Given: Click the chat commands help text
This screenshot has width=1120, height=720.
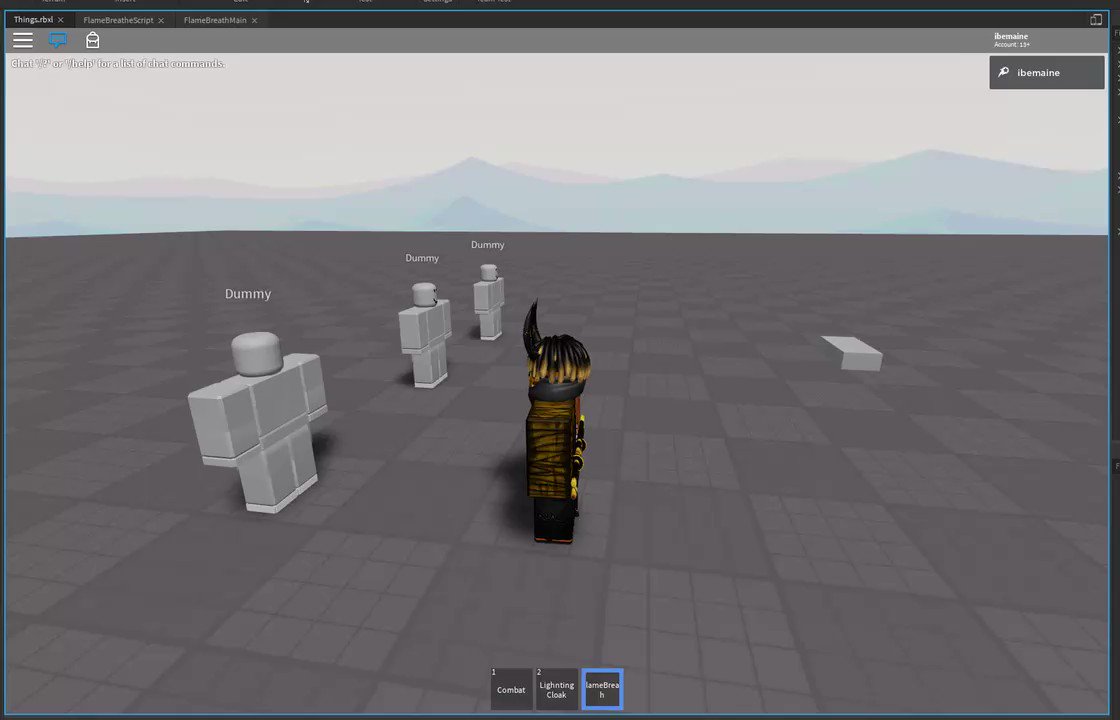Looking at the screenshot, I should pyautogui.click(x=118, y=64).
